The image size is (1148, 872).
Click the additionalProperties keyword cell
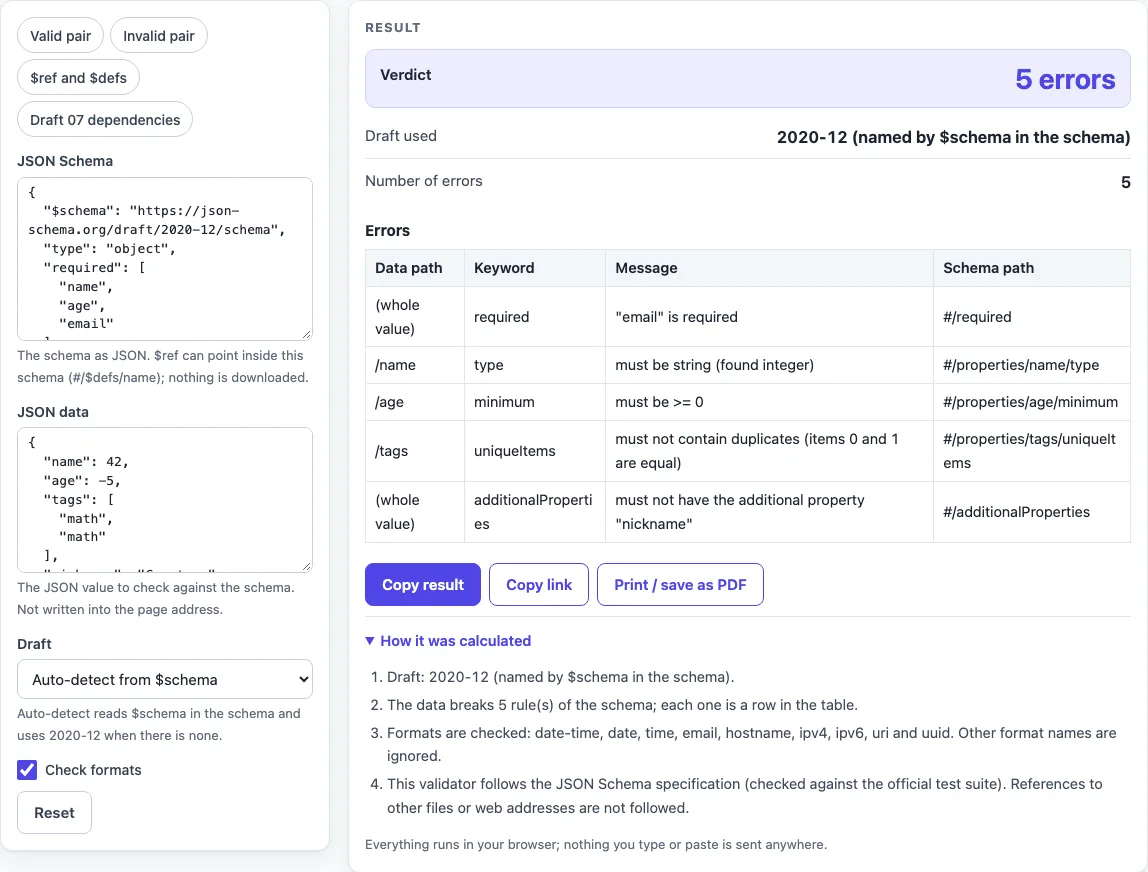[535, 512]
